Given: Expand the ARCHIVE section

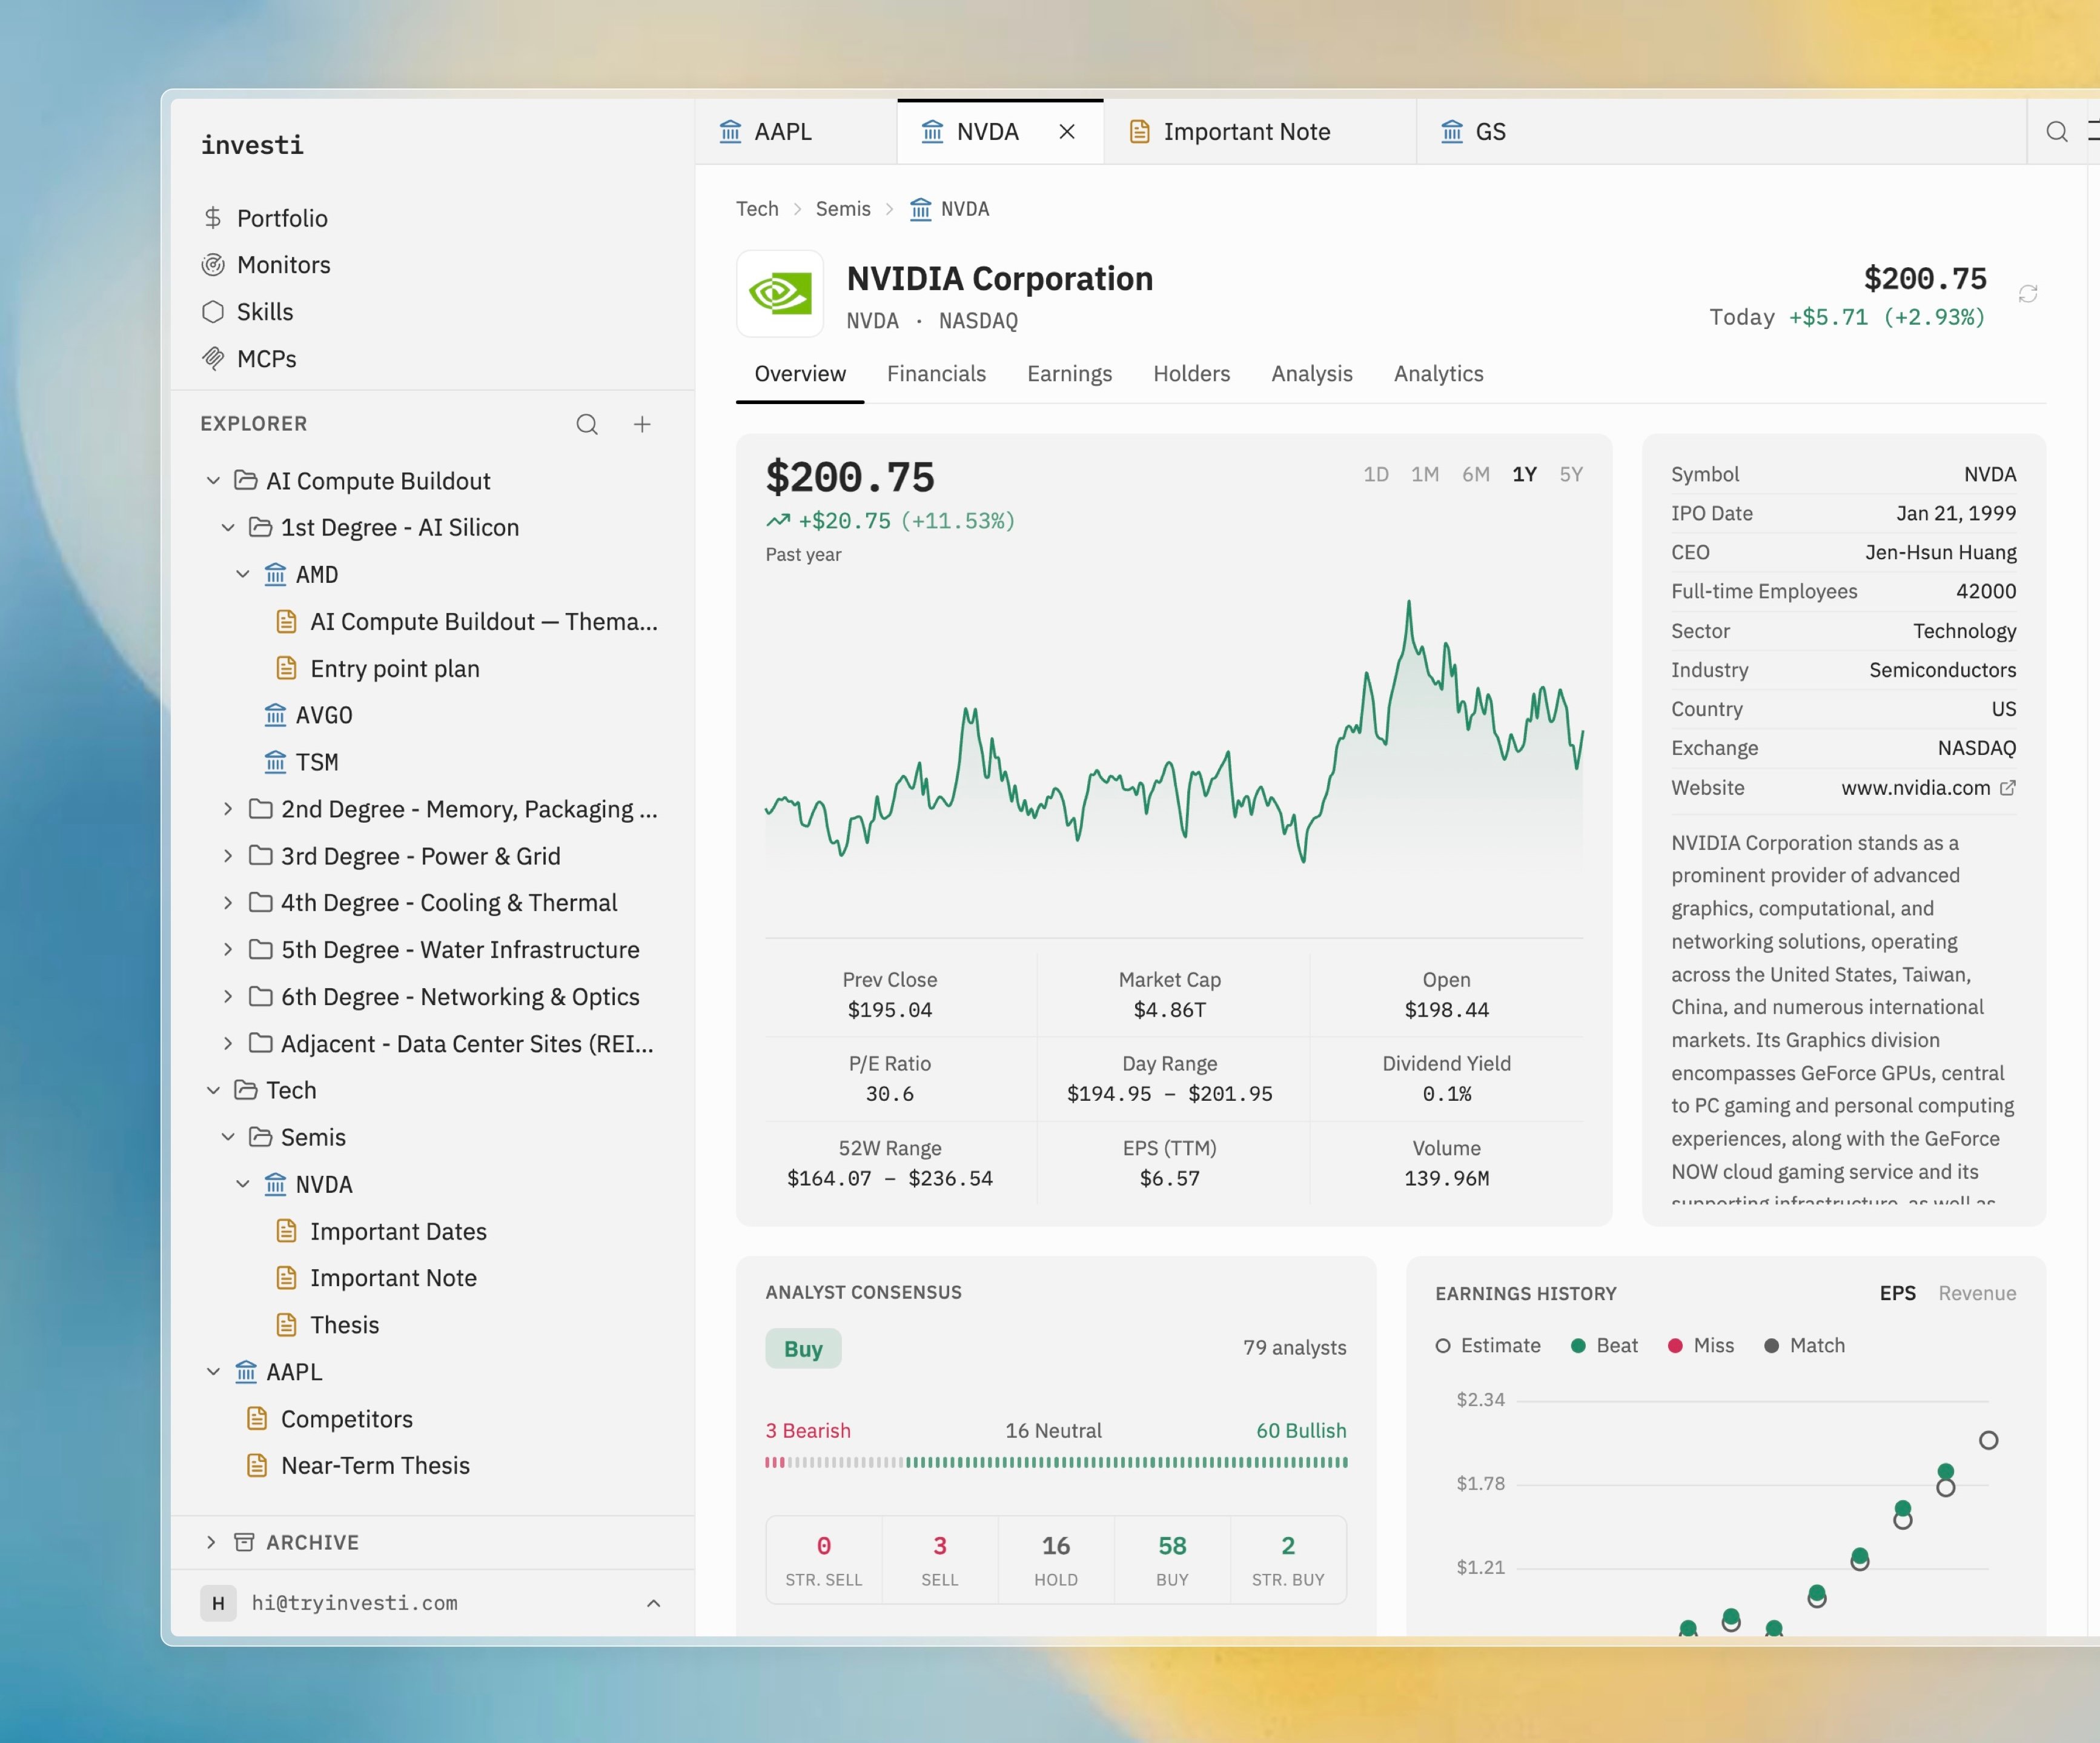Looking at the screenshot, I should pyautogui.click(x=211, y=1542).
